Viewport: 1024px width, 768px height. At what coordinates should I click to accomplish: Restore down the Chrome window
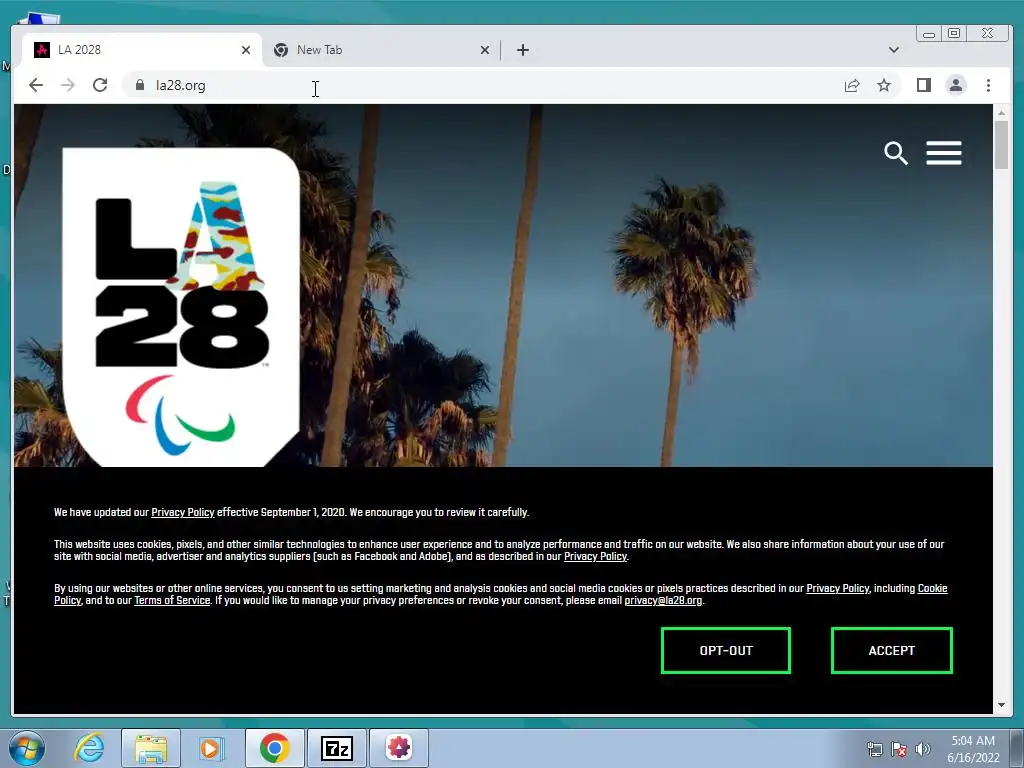coord(953,33)
